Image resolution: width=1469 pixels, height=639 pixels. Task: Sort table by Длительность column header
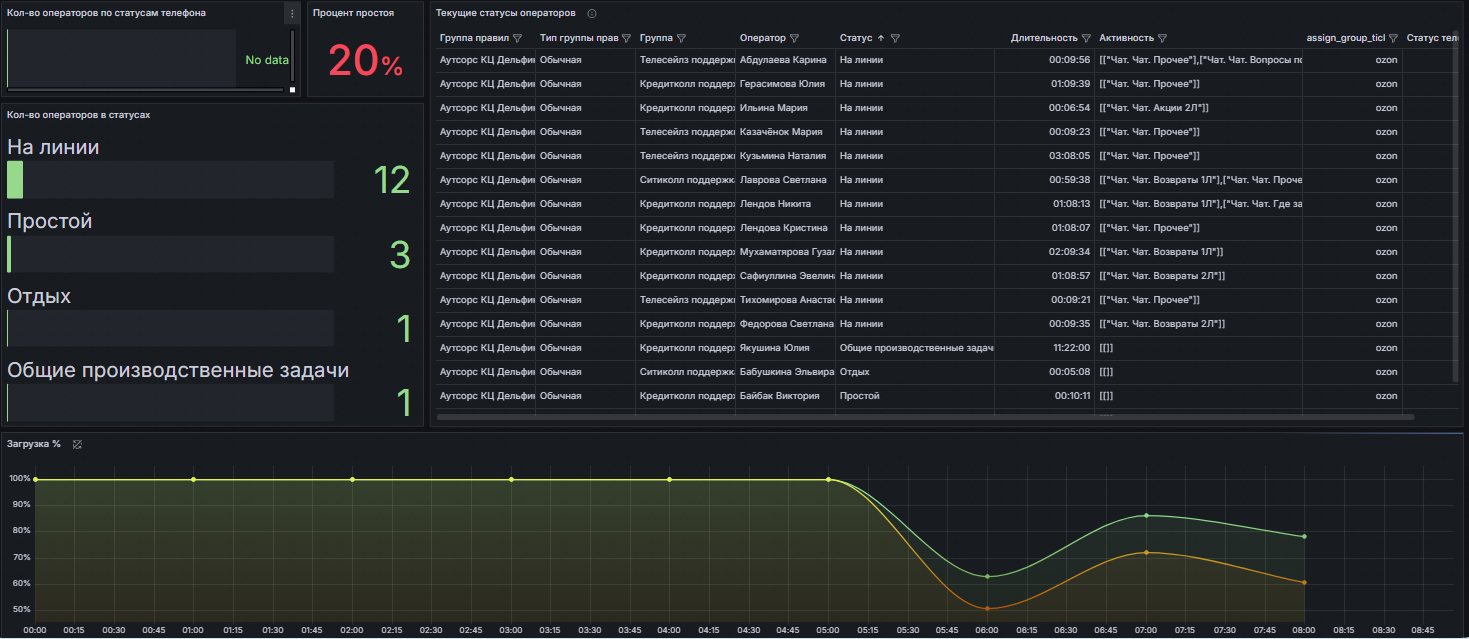point(1044,39)
